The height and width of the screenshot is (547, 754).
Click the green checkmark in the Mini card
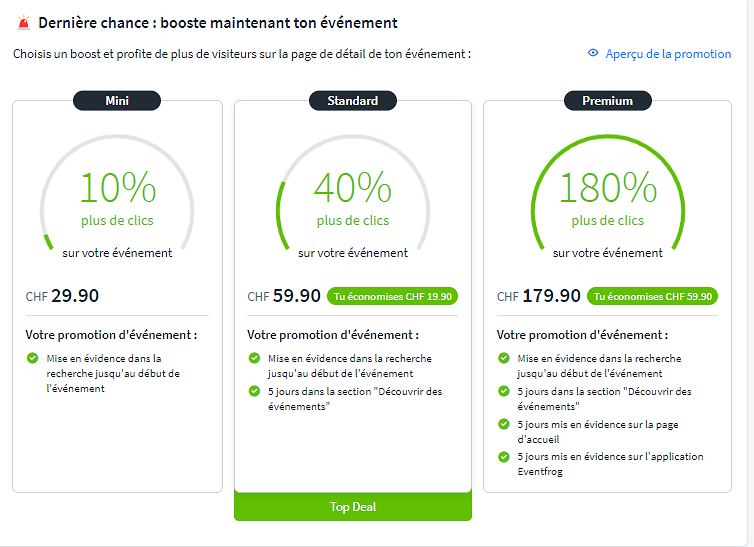(33, 358)
